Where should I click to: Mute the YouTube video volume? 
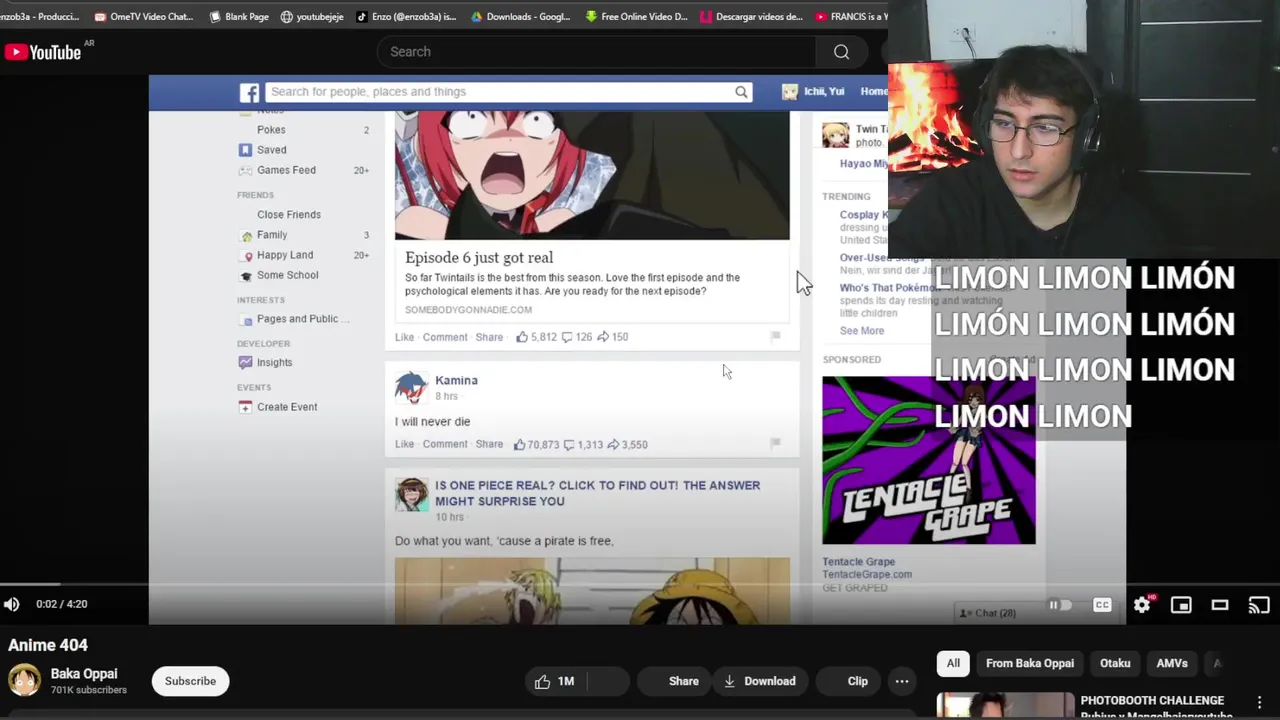[11, 604]
